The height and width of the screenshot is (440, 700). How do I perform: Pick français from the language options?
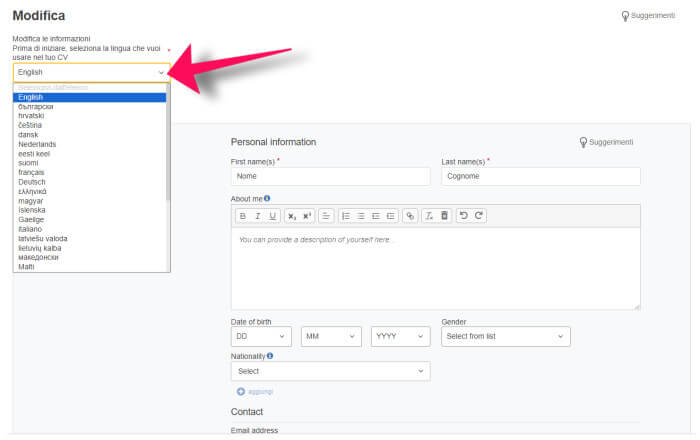(x=31, y=172)
